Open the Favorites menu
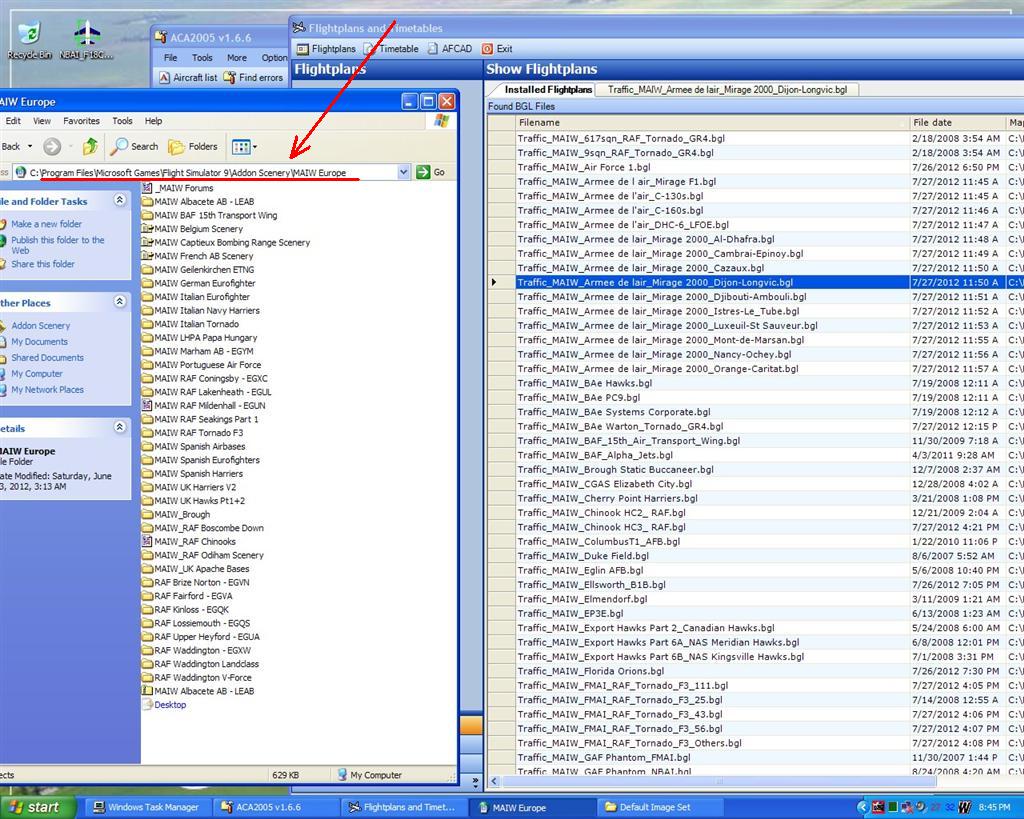Screen dimensions: 1024x819 coord(81,121)
